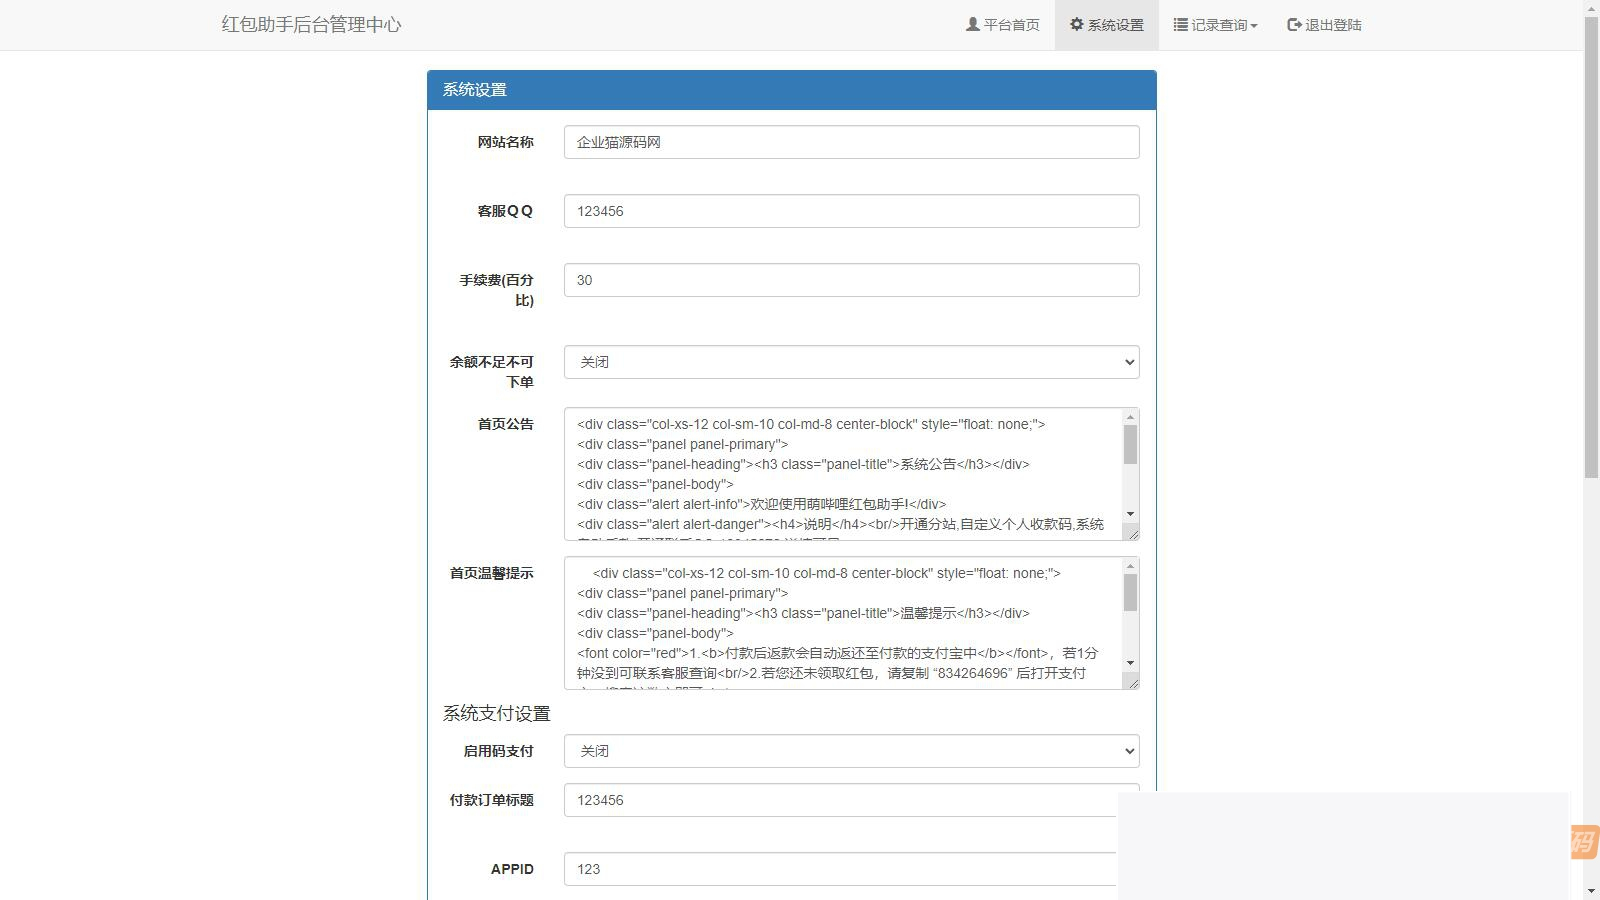
Task: Click the 红包助手后台管理中心 title
Action: [310, 24]
